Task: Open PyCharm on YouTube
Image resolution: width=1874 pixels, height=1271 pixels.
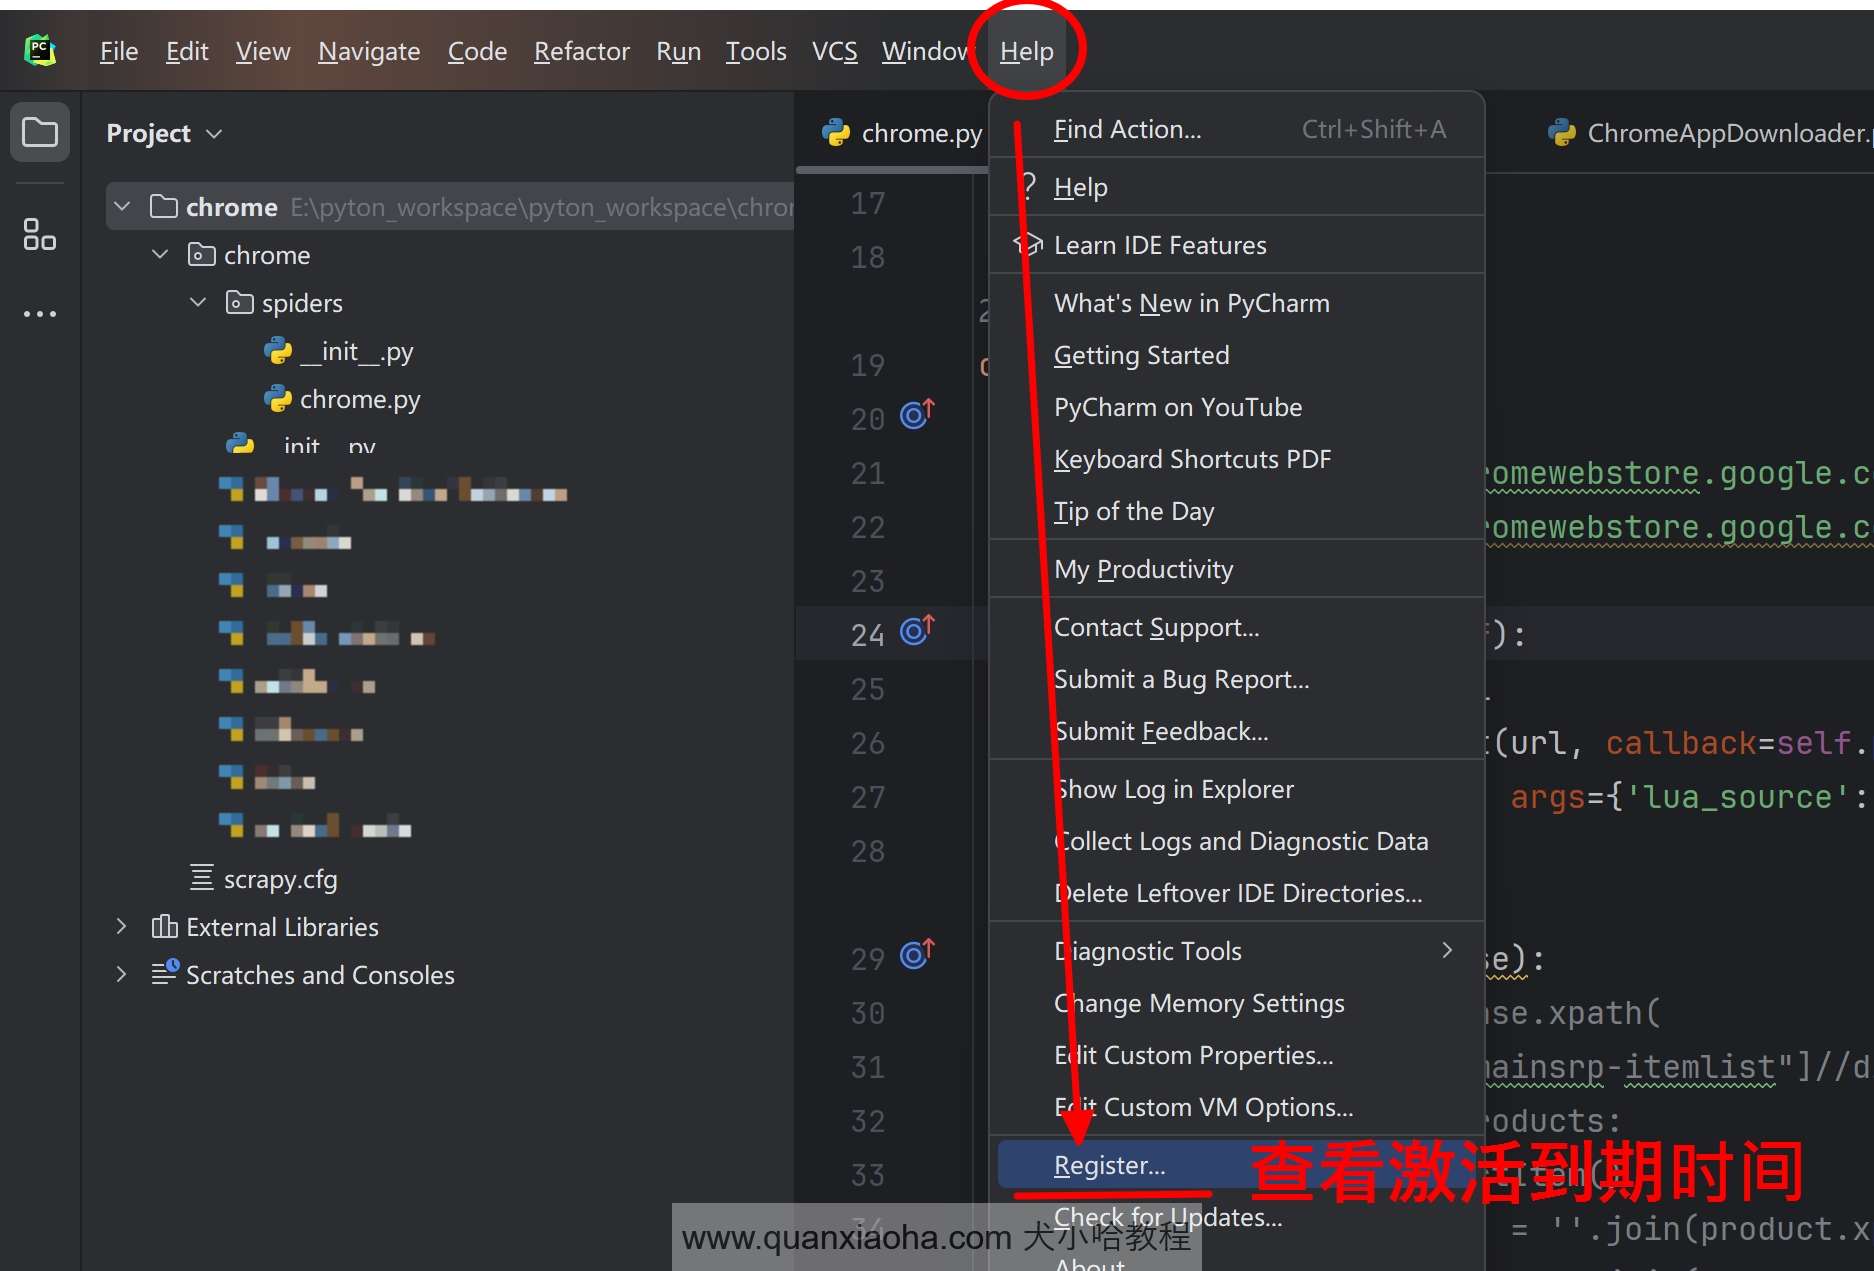Action: click(1237, 407)
